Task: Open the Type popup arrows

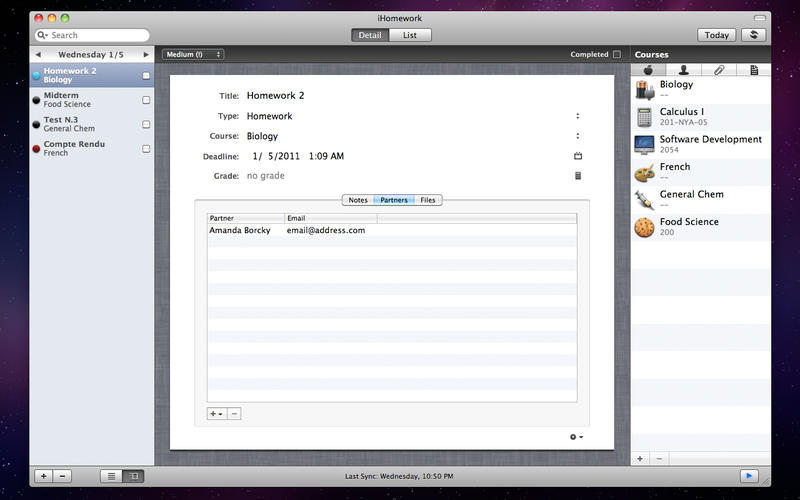Action: [x=578, y=116]
